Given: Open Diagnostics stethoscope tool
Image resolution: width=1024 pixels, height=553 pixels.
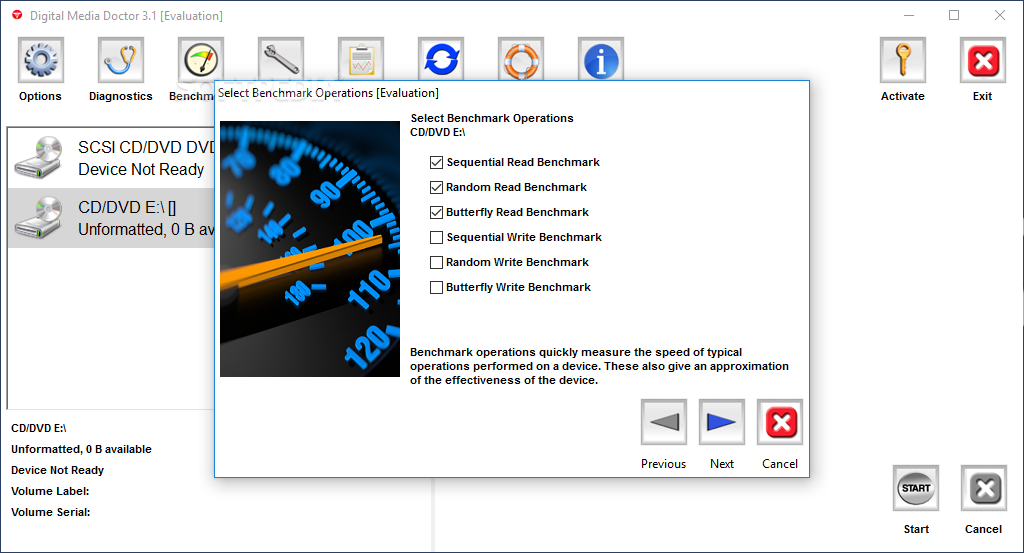Looking at the screenshot, I should 121,60.
